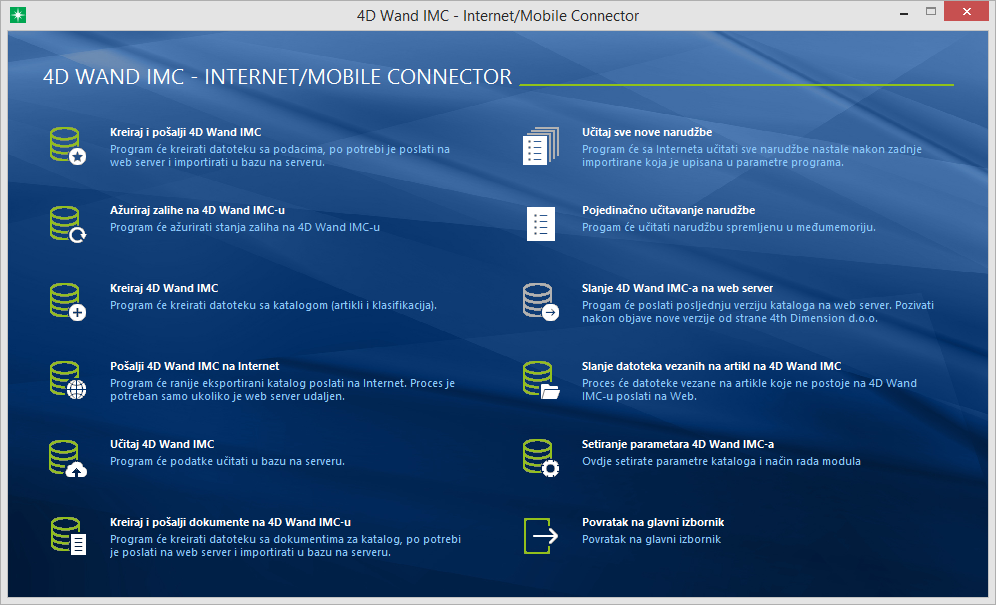Open Pošalji 4D Wand IMC na Internet
This screenshot has height=605, width=996.
(194, 366)
